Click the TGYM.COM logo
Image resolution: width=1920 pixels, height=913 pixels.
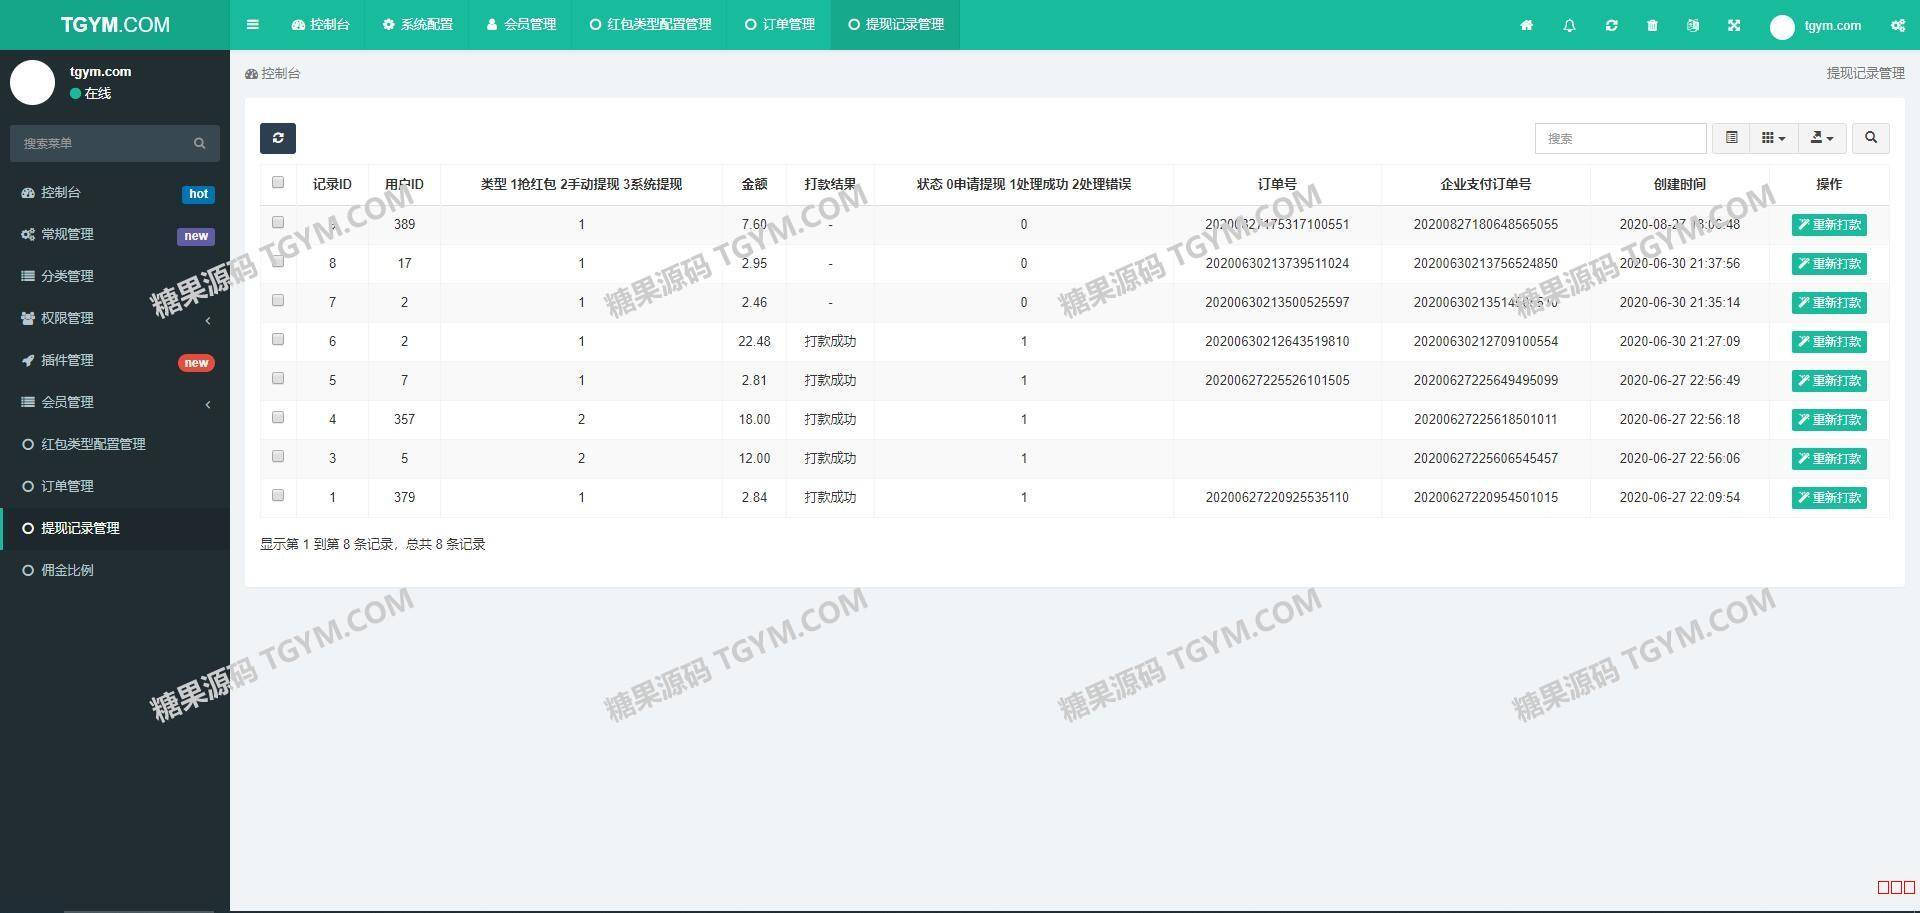115,25
